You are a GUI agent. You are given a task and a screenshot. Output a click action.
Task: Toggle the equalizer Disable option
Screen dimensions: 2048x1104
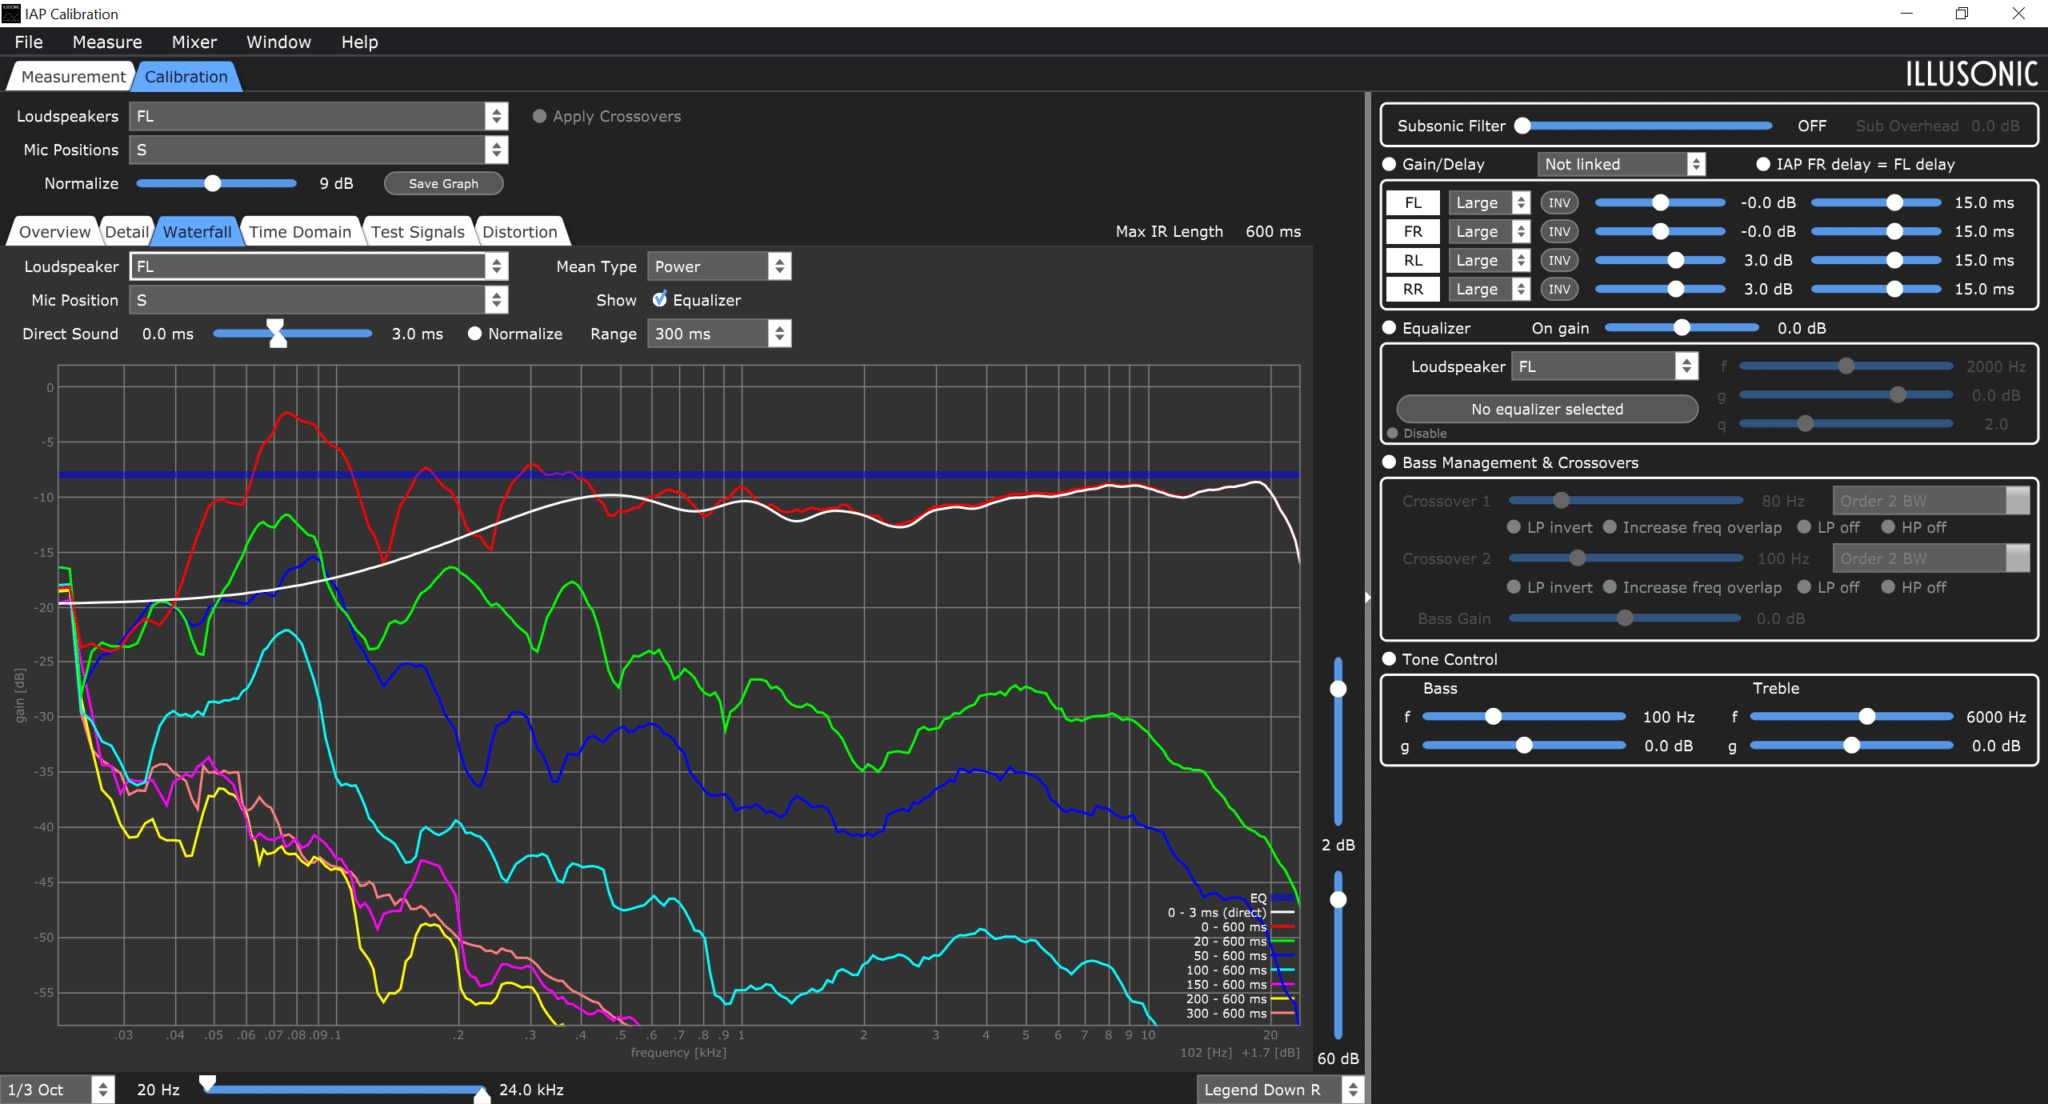[1392, 434]
